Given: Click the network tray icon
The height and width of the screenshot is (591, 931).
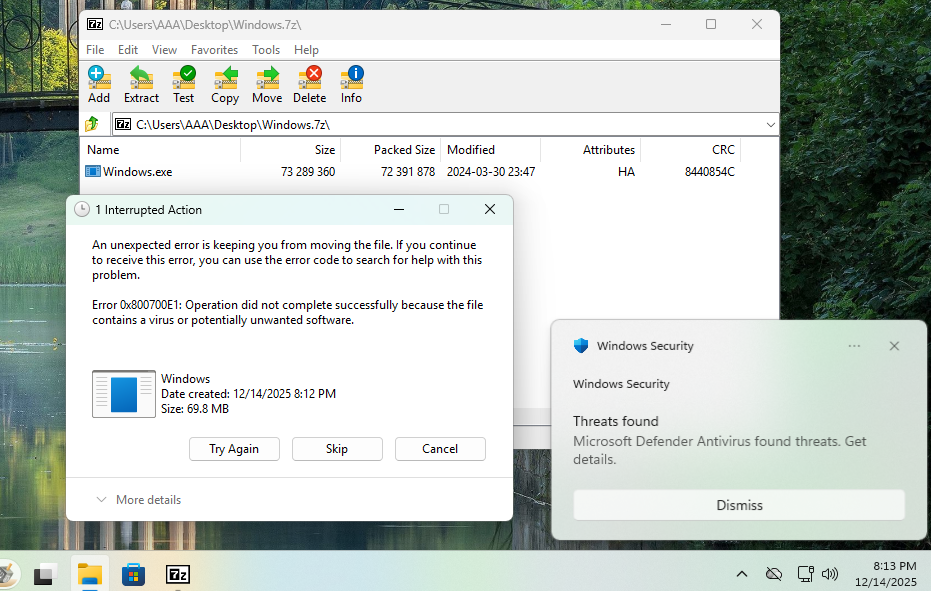Looking at the screenshot, I should coord(805,574).
